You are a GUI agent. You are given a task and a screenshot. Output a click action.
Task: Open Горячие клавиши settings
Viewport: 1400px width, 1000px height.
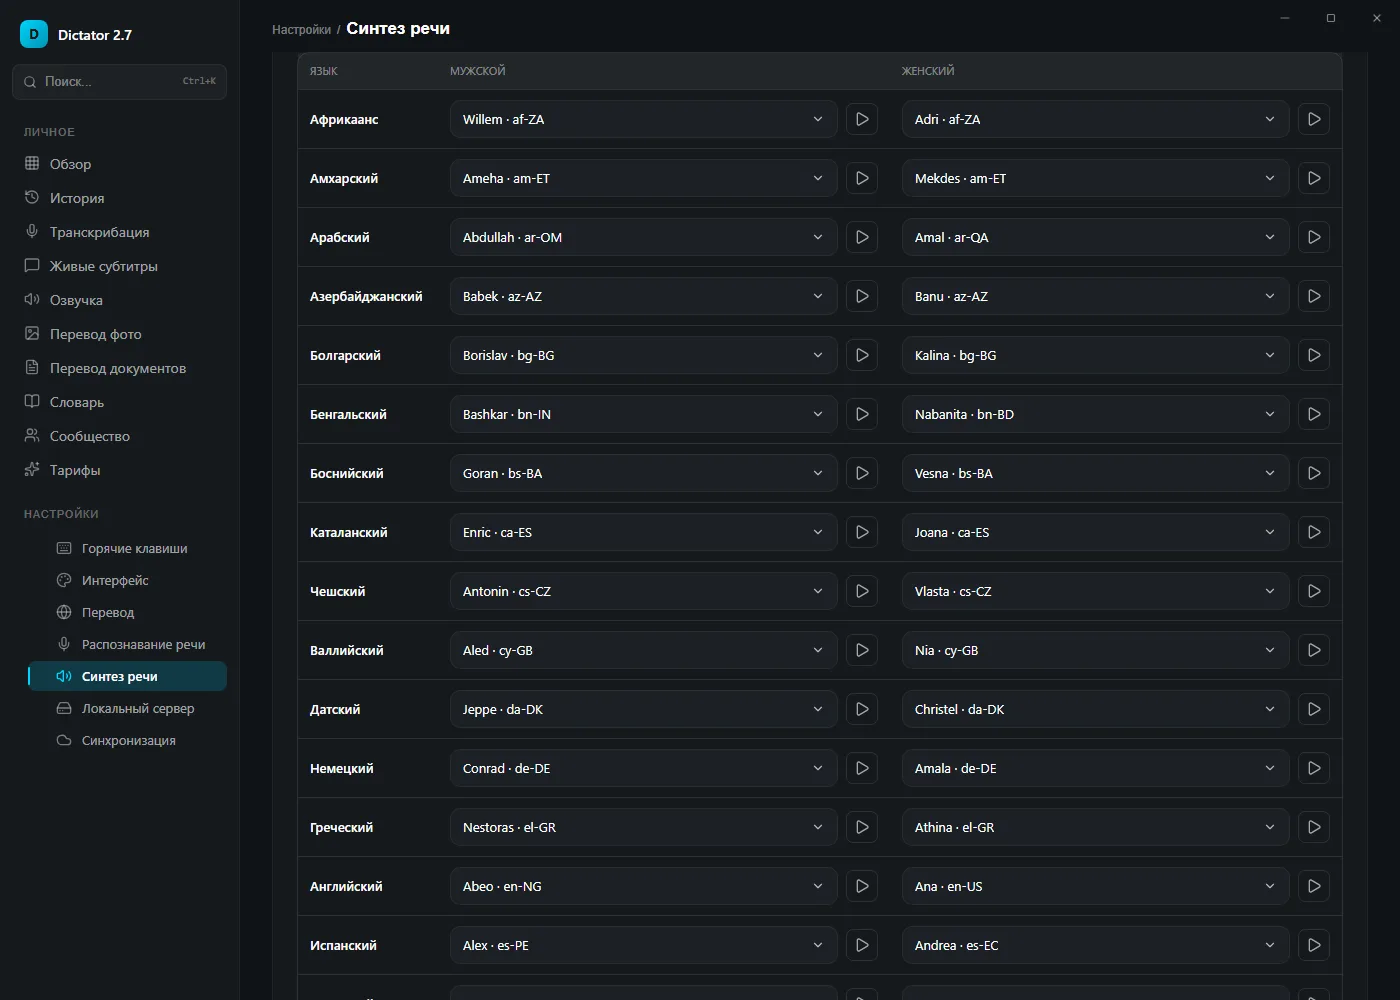tap(127, 548)
